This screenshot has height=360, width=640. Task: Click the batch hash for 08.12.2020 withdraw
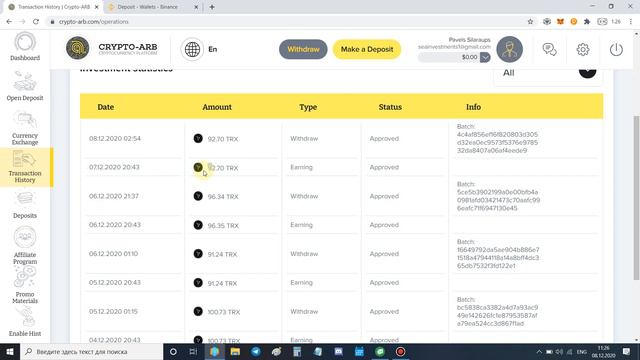(497, 142)
